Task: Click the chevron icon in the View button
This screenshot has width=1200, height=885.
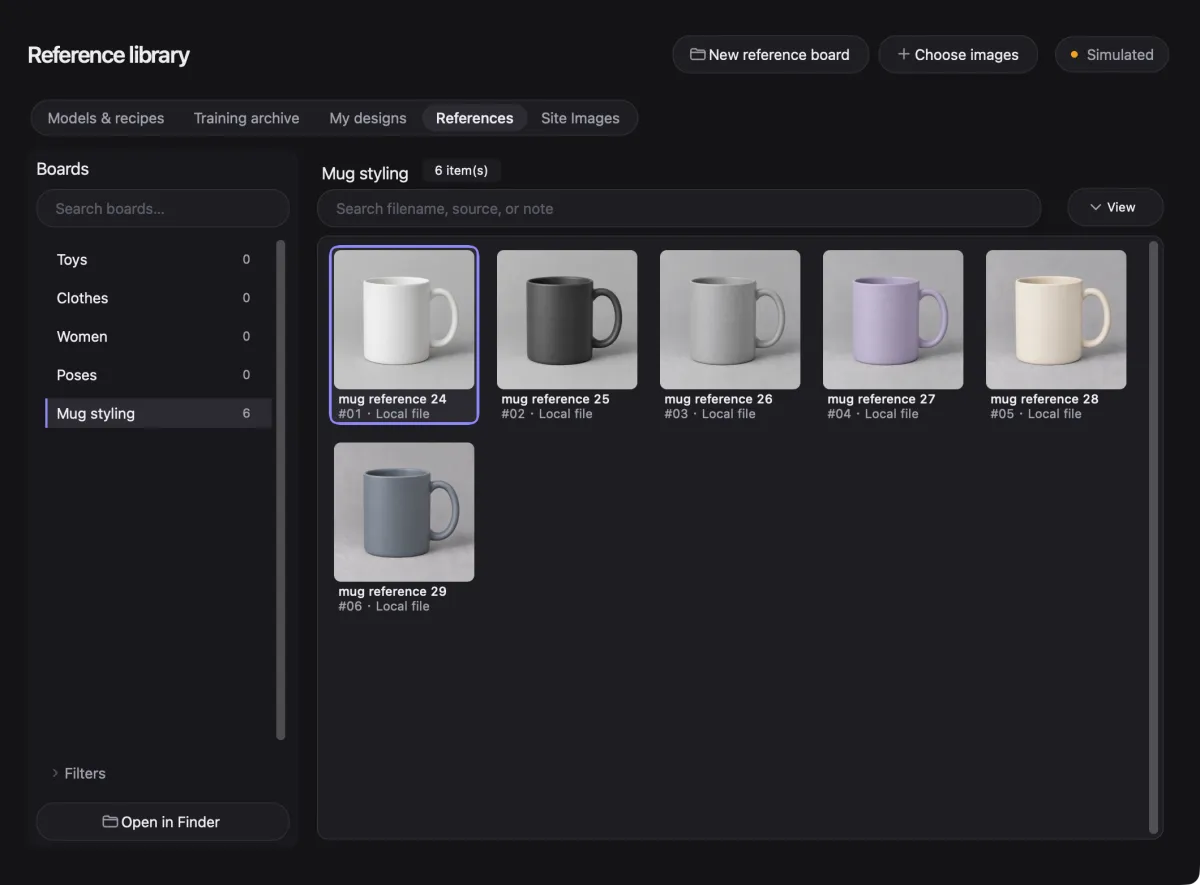Action: (1096, 208)
